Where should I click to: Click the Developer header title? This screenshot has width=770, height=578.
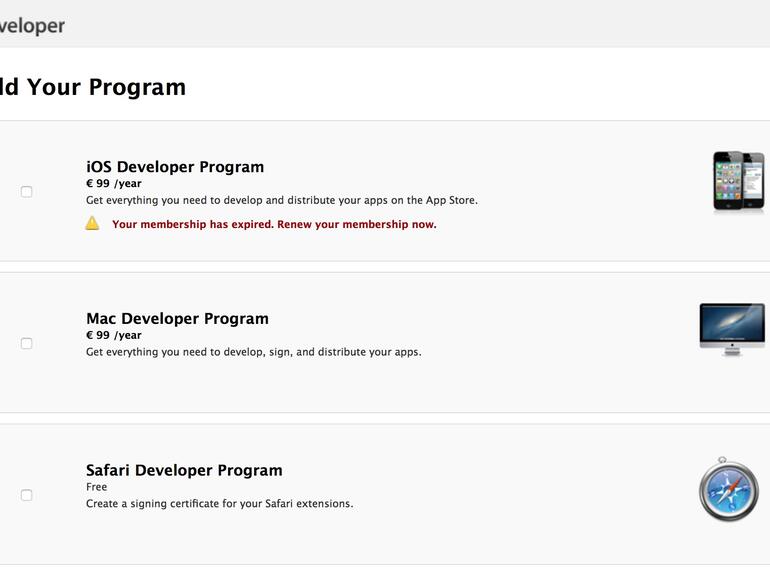tap(32, 26)
